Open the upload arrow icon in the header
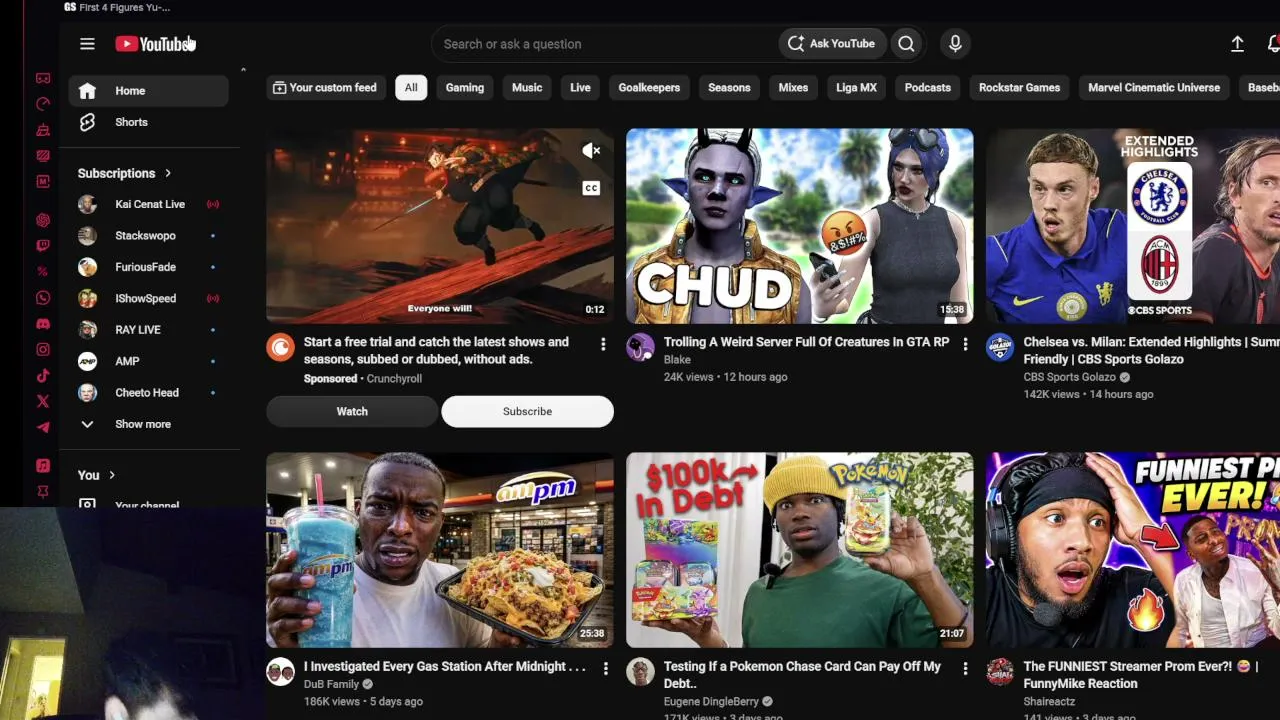Viewport: 1280px width, 720px height. pos(1237,44)
